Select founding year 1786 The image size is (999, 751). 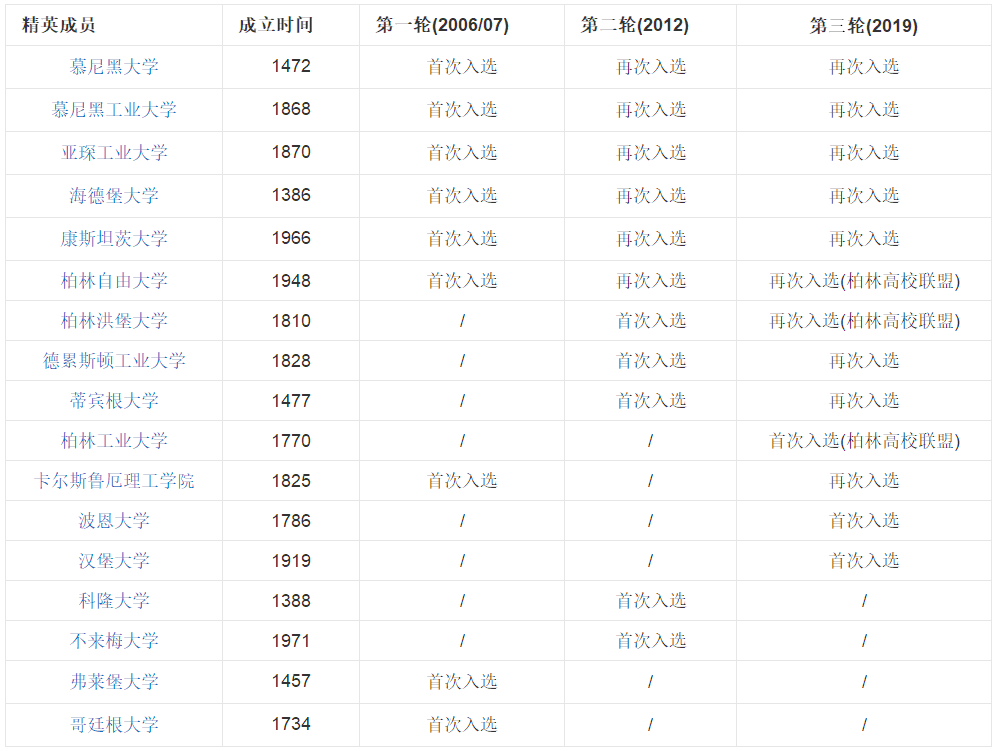point(291,521)
